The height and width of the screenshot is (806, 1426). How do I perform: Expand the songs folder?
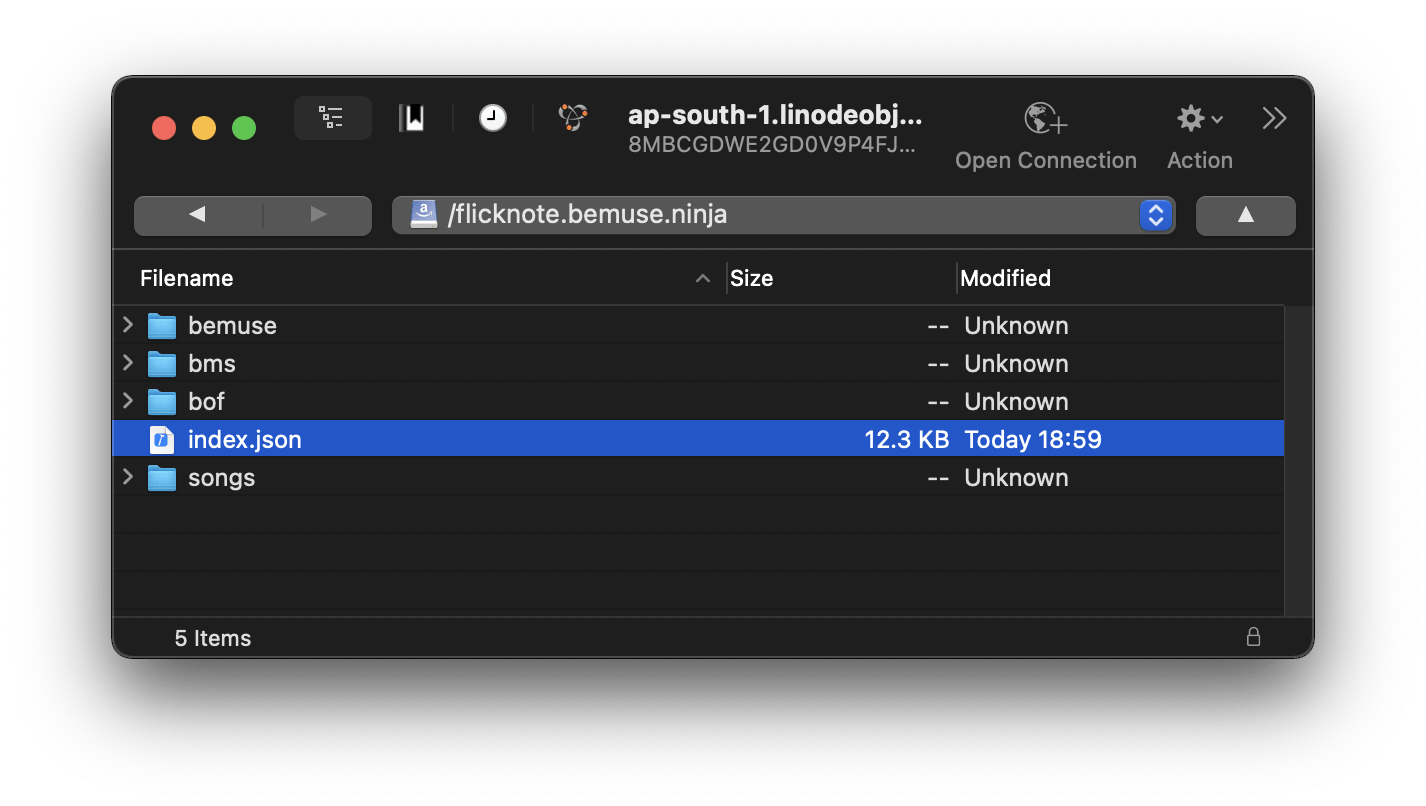click(x=128, y=477)
